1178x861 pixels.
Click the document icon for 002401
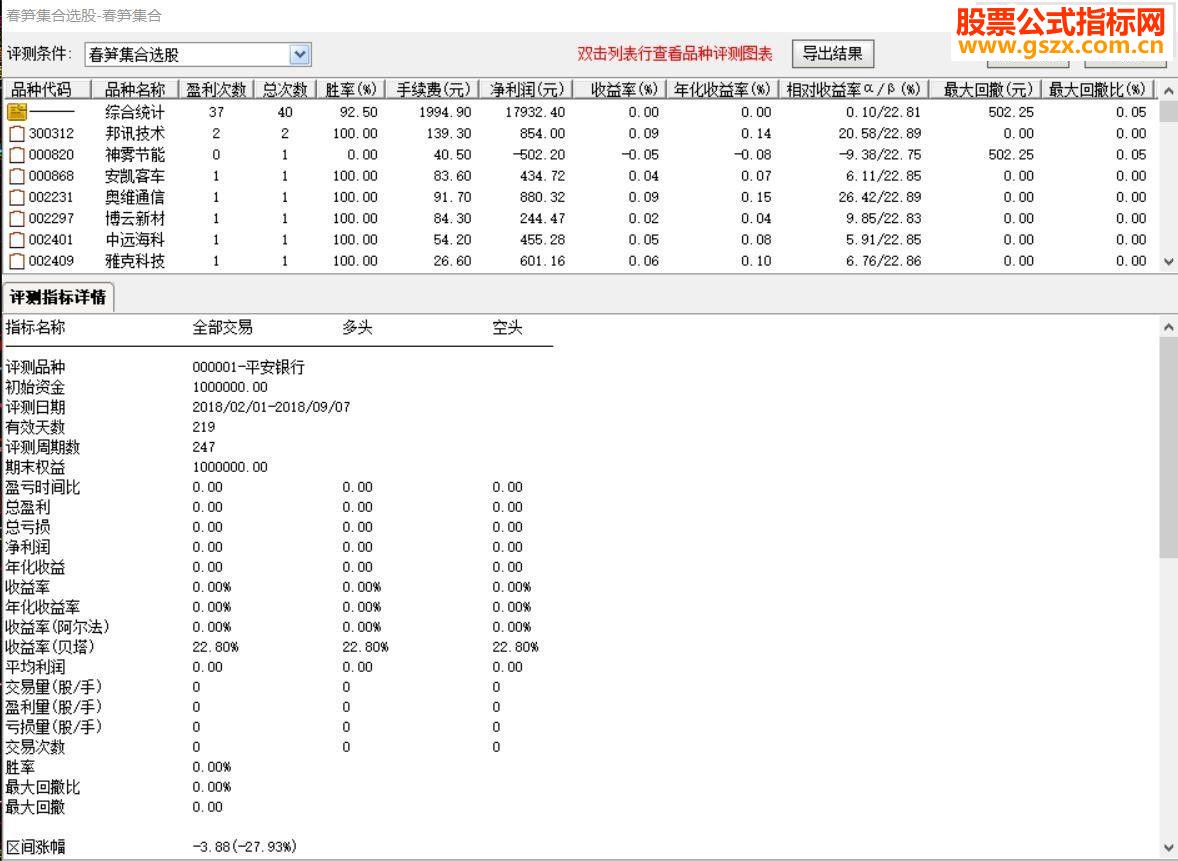[17, 240]
